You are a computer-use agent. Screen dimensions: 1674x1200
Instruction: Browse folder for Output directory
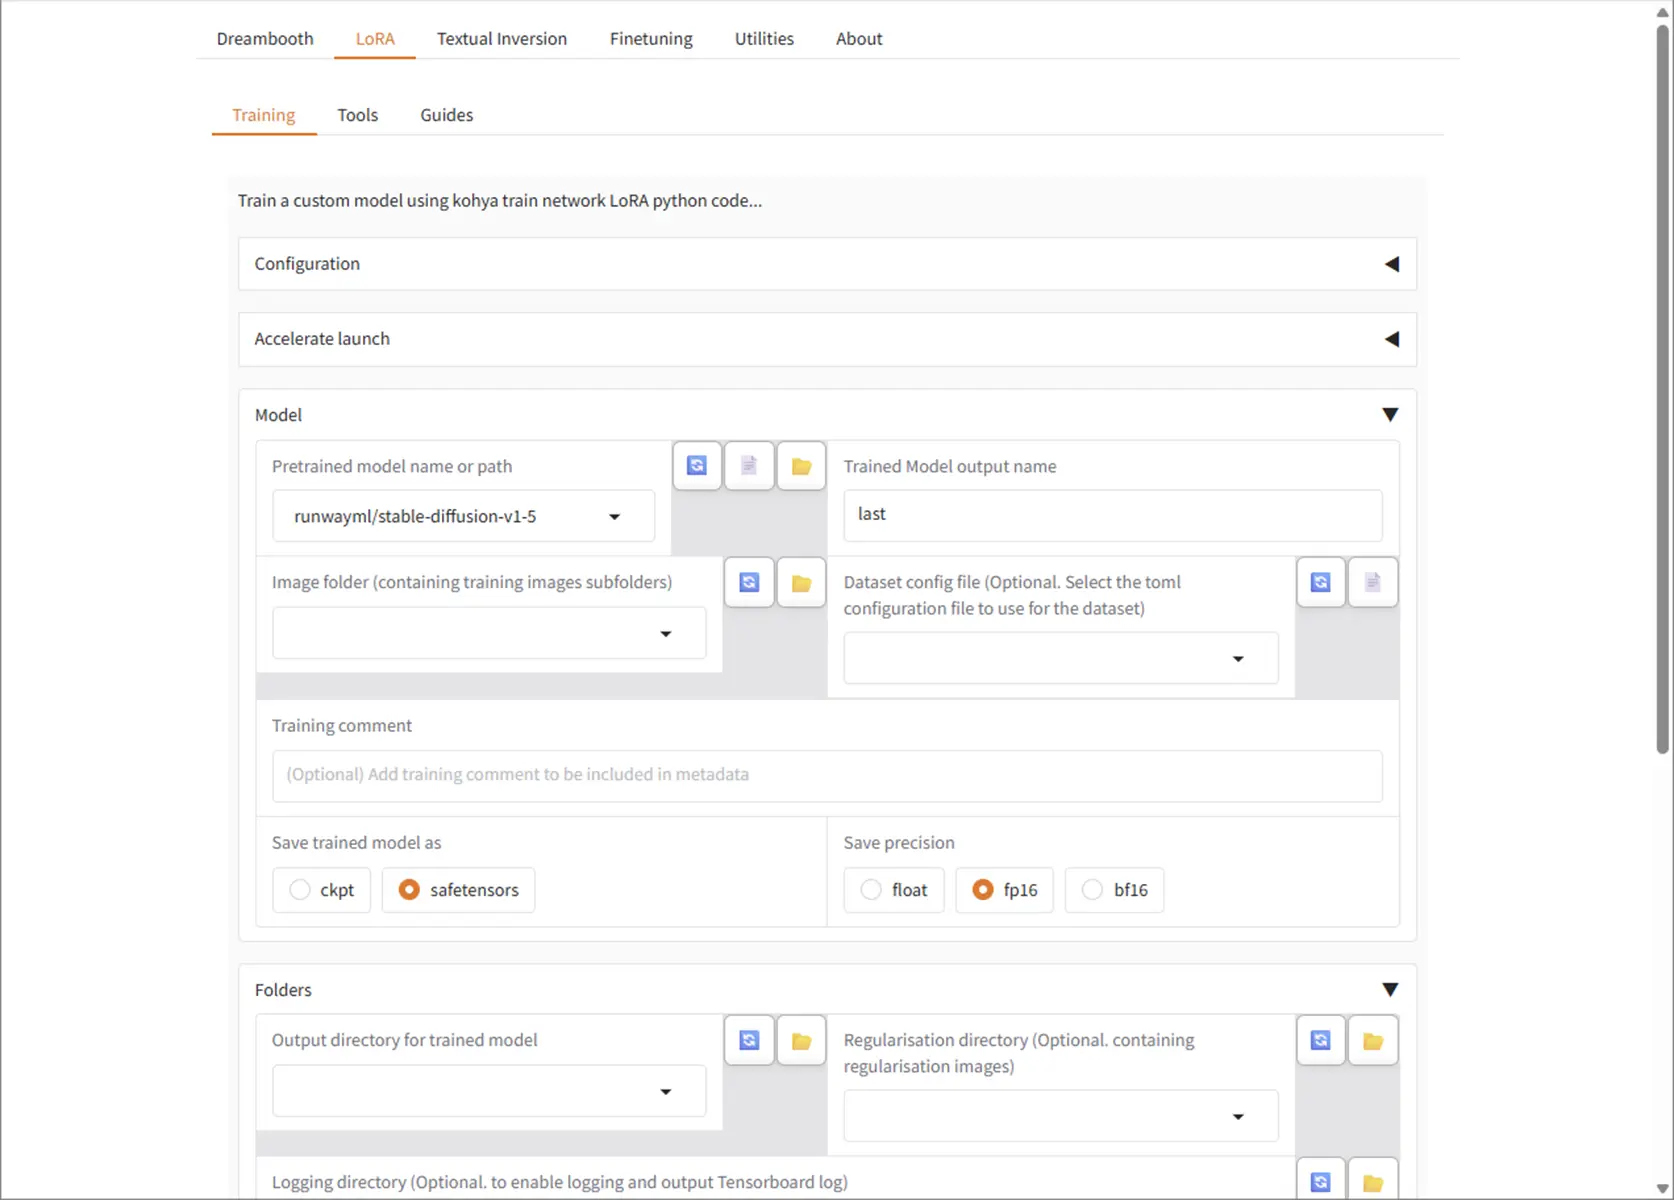[x=801, y=1041]
